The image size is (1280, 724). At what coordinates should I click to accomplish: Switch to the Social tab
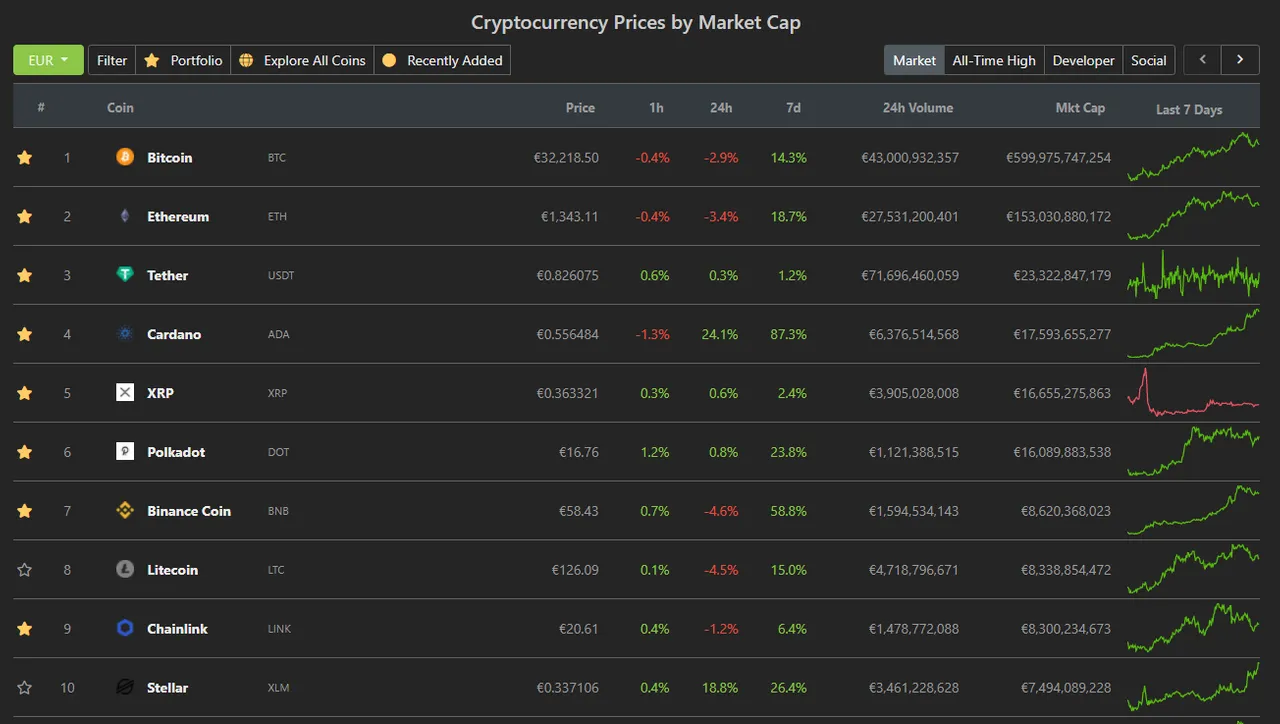click(x=1148, y=60)
